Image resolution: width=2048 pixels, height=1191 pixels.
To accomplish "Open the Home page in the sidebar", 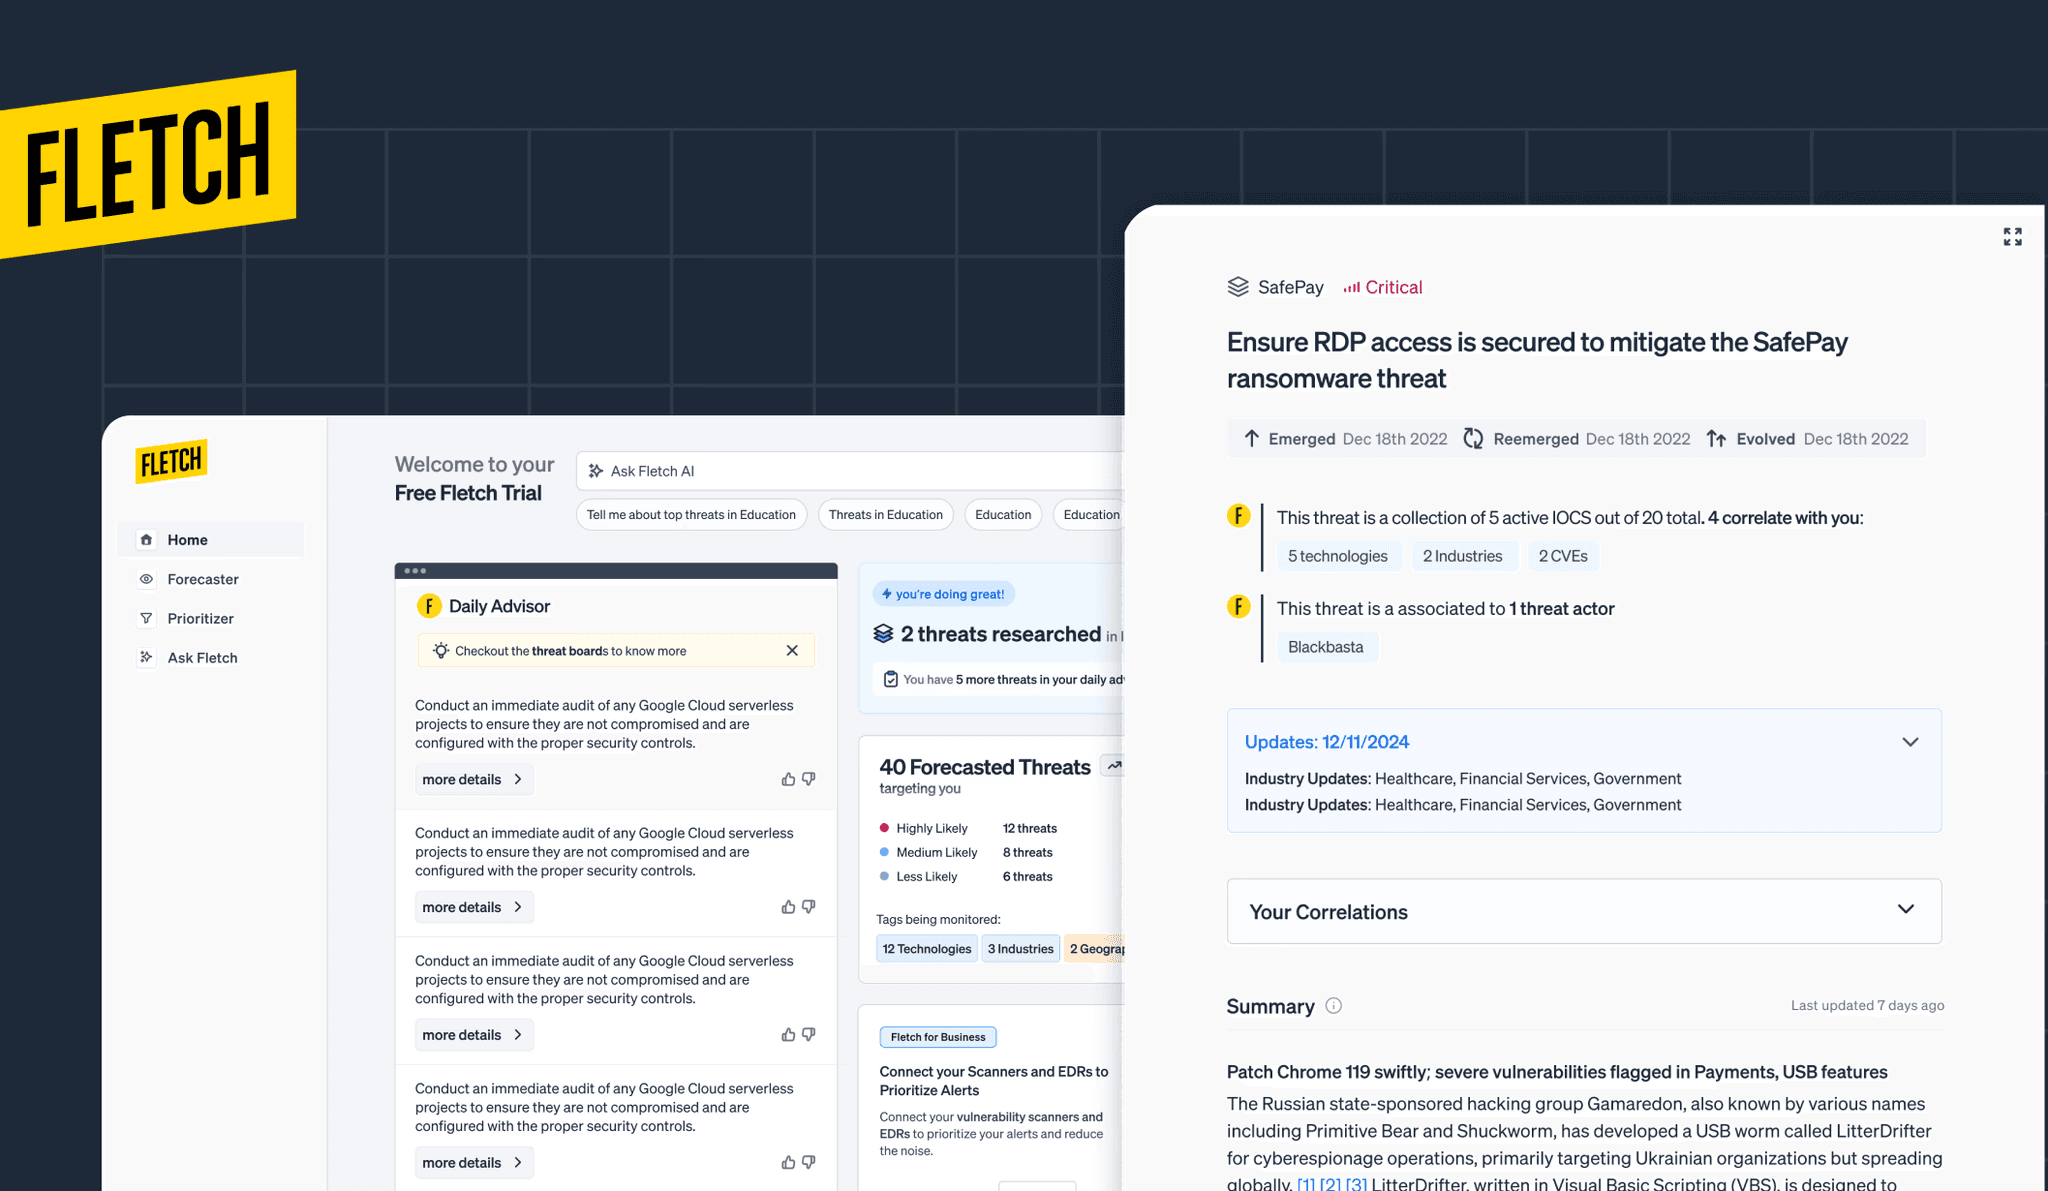I will 212,540.
